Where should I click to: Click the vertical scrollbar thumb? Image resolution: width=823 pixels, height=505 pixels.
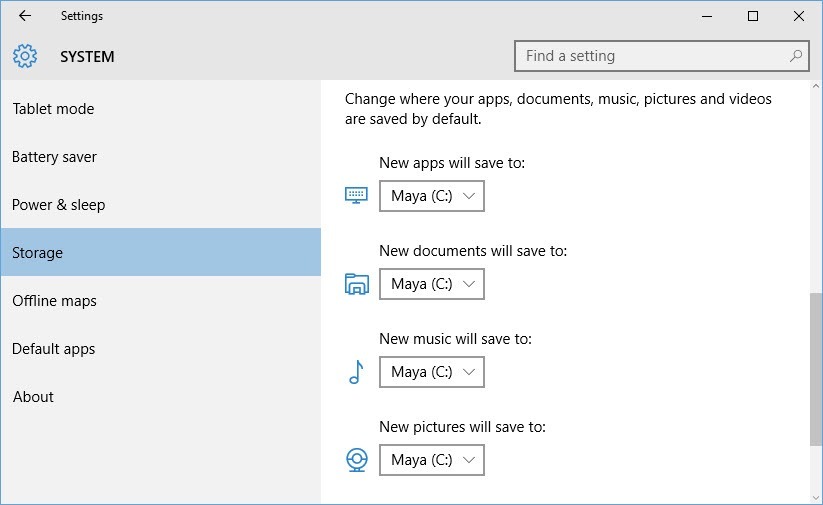[816, 367]
